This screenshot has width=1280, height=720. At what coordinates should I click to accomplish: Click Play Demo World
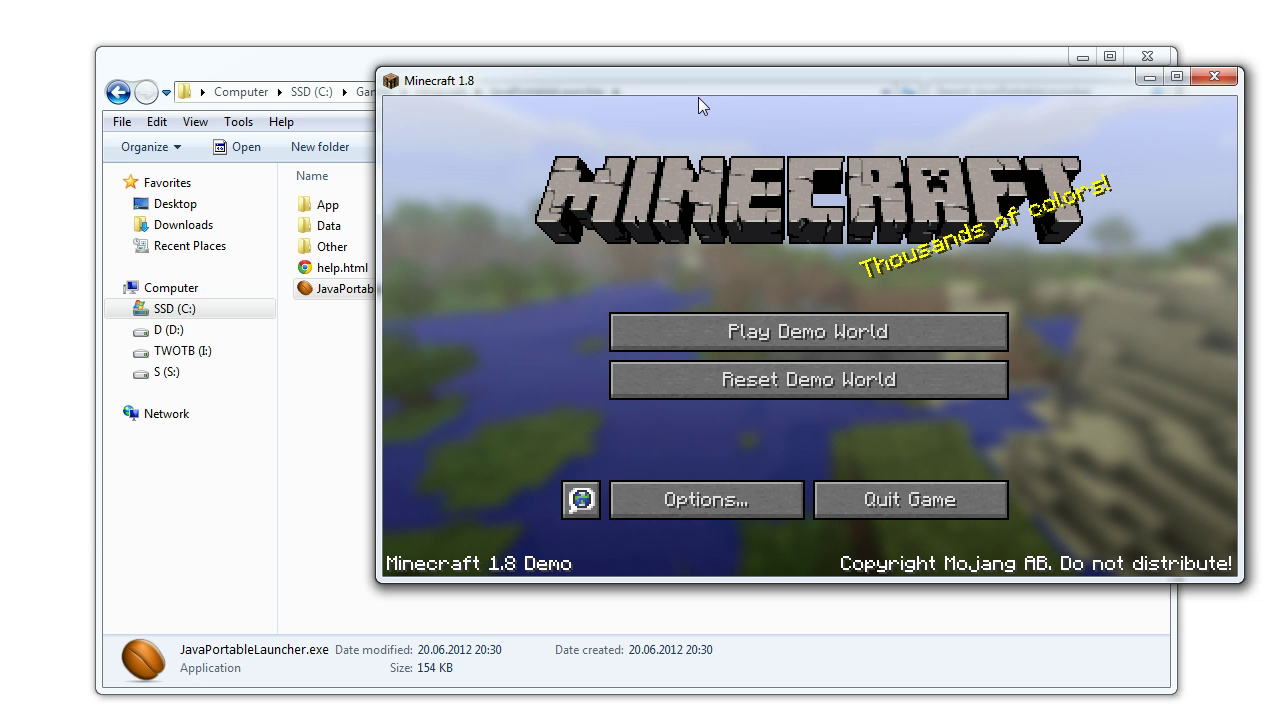click(808, 331)
